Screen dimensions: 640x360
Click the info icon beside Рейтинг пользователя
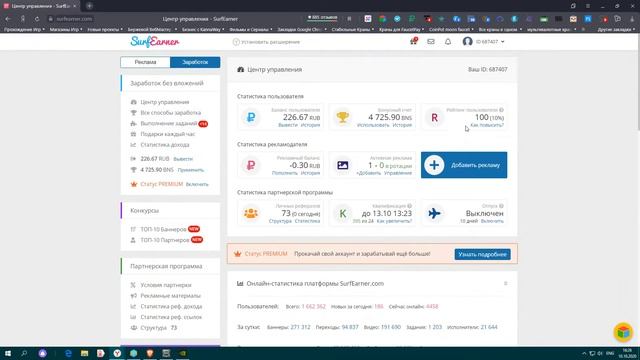(x=501, y=110)
